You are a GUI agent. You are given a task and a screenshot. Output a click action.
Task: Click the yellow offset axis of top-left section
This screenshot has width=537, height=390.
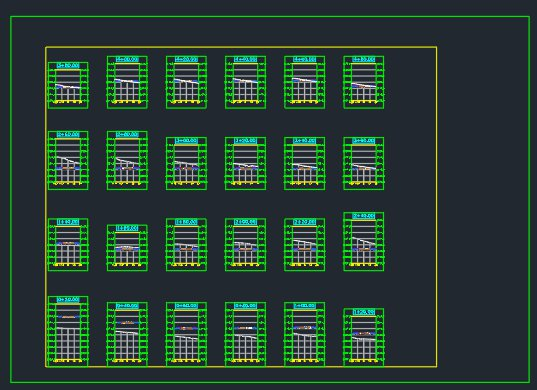(68, 102)
